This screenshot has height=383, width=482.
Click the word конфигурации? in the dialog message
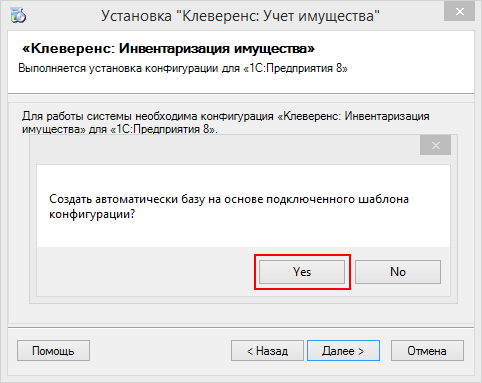pyautogui.click(x=92, y=214)
